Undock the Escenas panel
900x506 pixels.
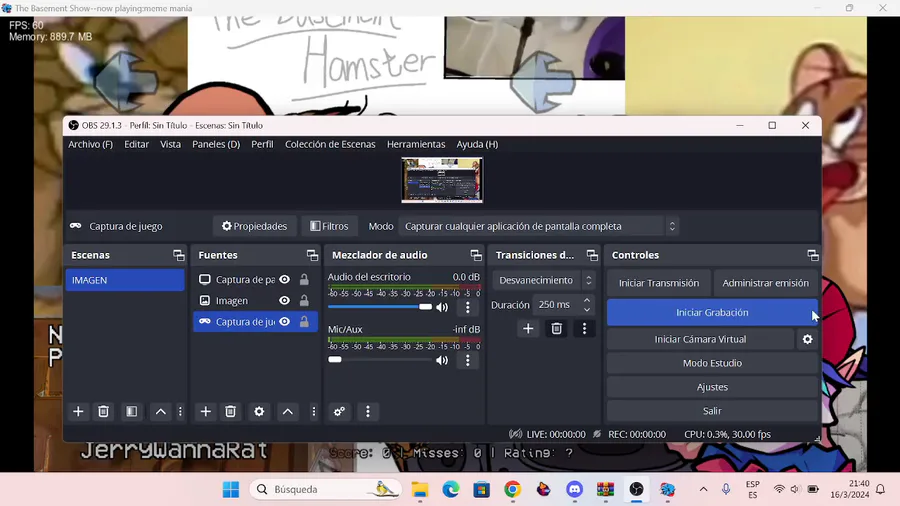179,255
